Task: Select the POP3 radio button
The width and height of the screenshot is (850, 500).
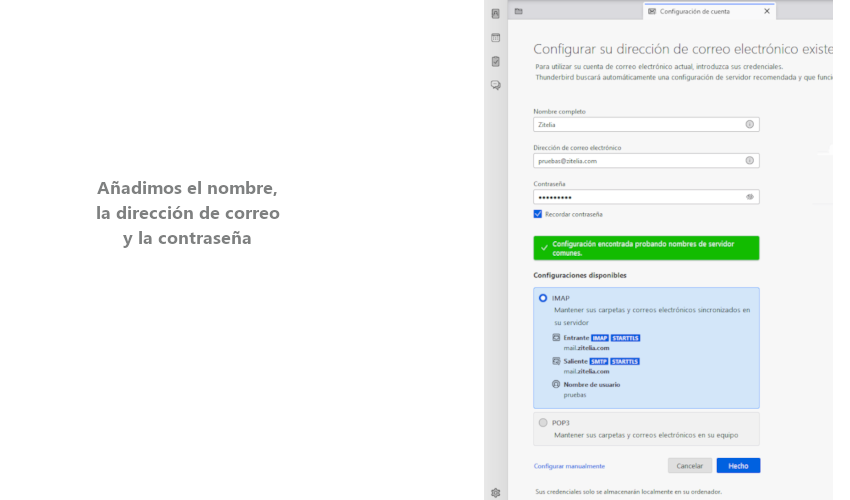Action: [x=543, y=422]
